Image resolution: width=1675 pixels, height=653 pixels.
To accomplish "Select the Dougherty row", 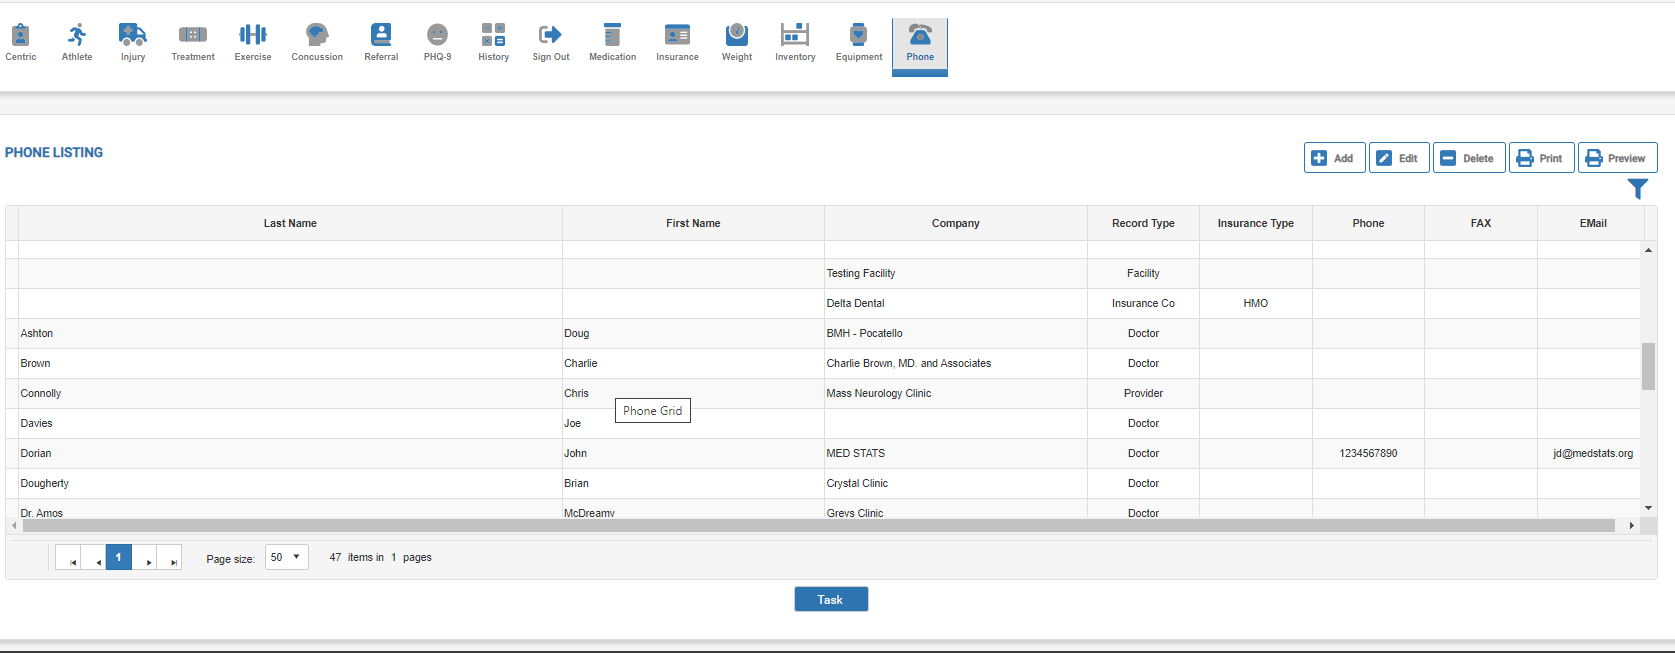I will [x=823, y=483].
